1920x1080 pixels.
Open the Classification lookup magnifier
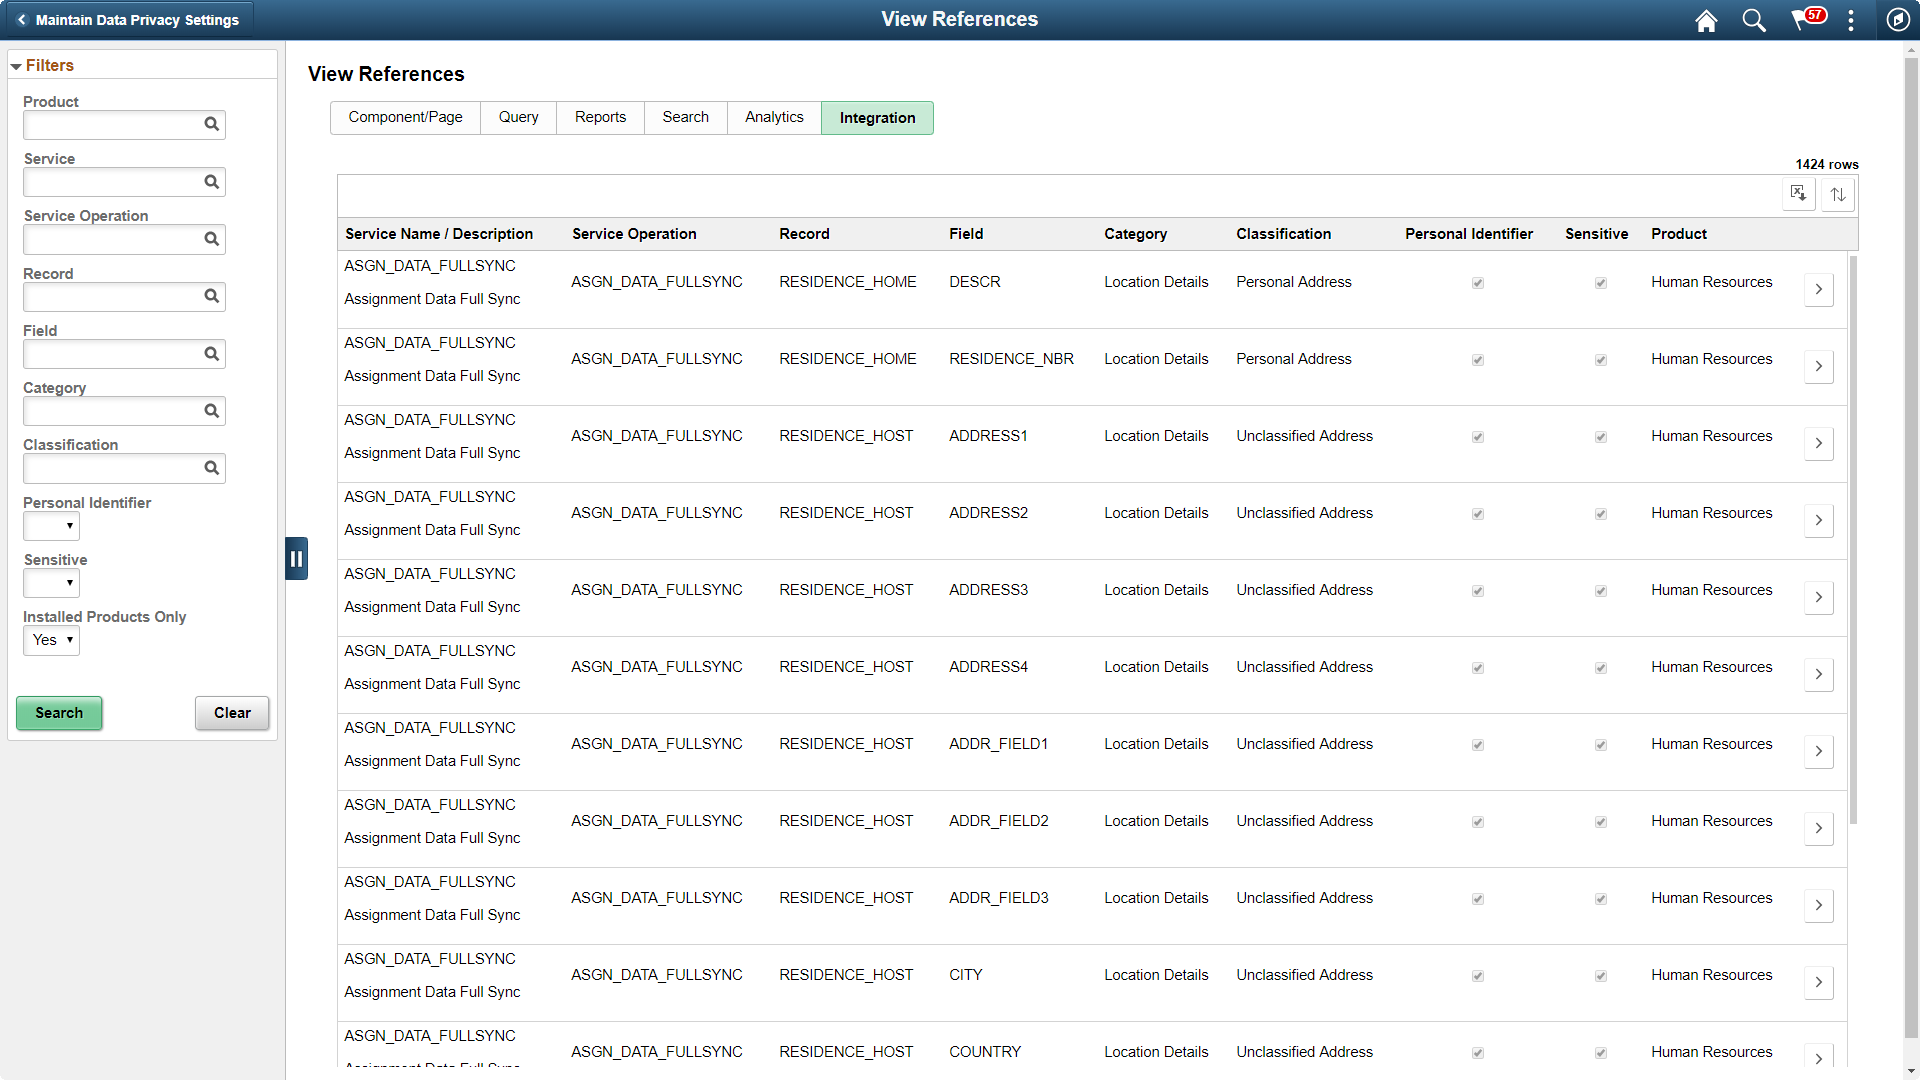point(211,468)
